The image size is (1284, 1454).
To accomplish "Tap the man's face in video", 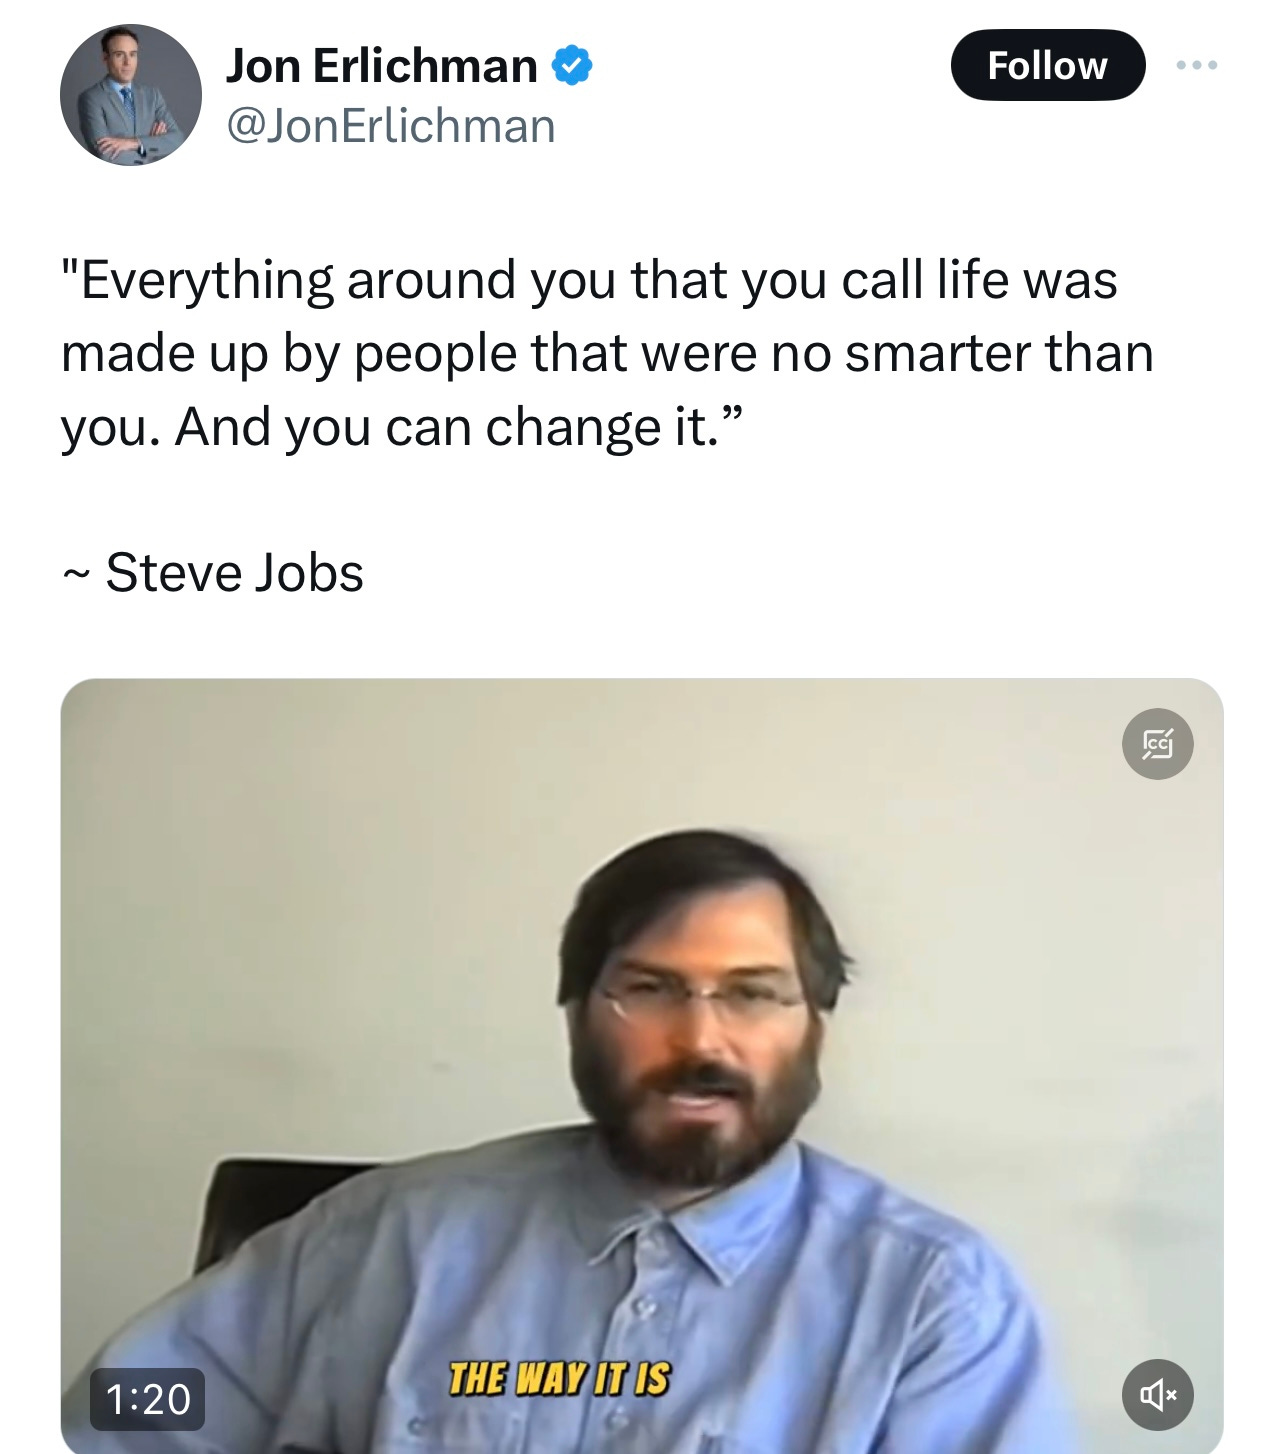I will coord(700,1030).
